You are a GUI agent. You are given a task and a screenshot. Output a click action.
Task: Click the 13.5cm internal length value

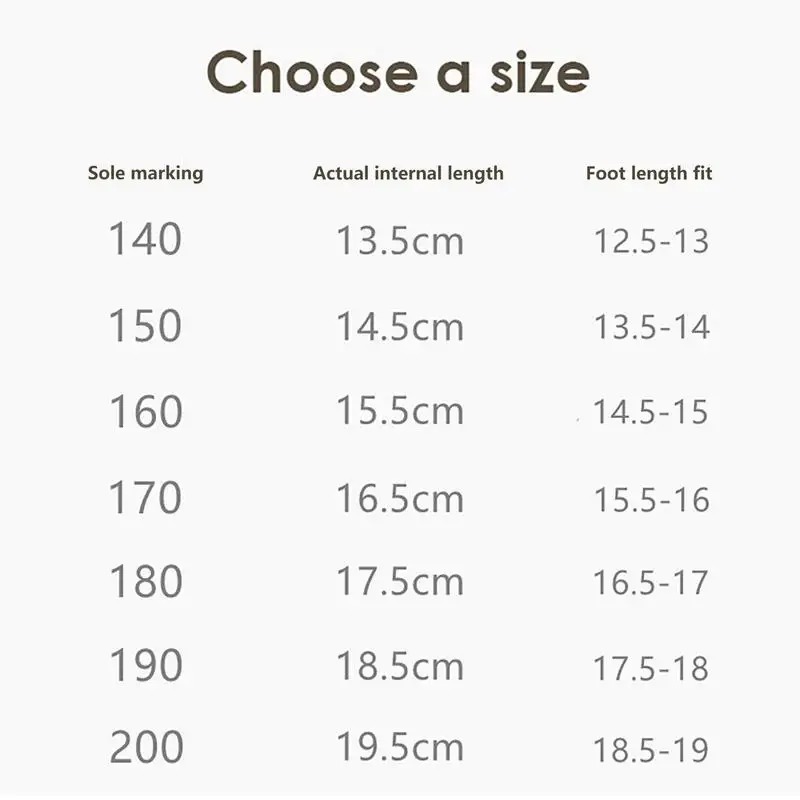399,241
